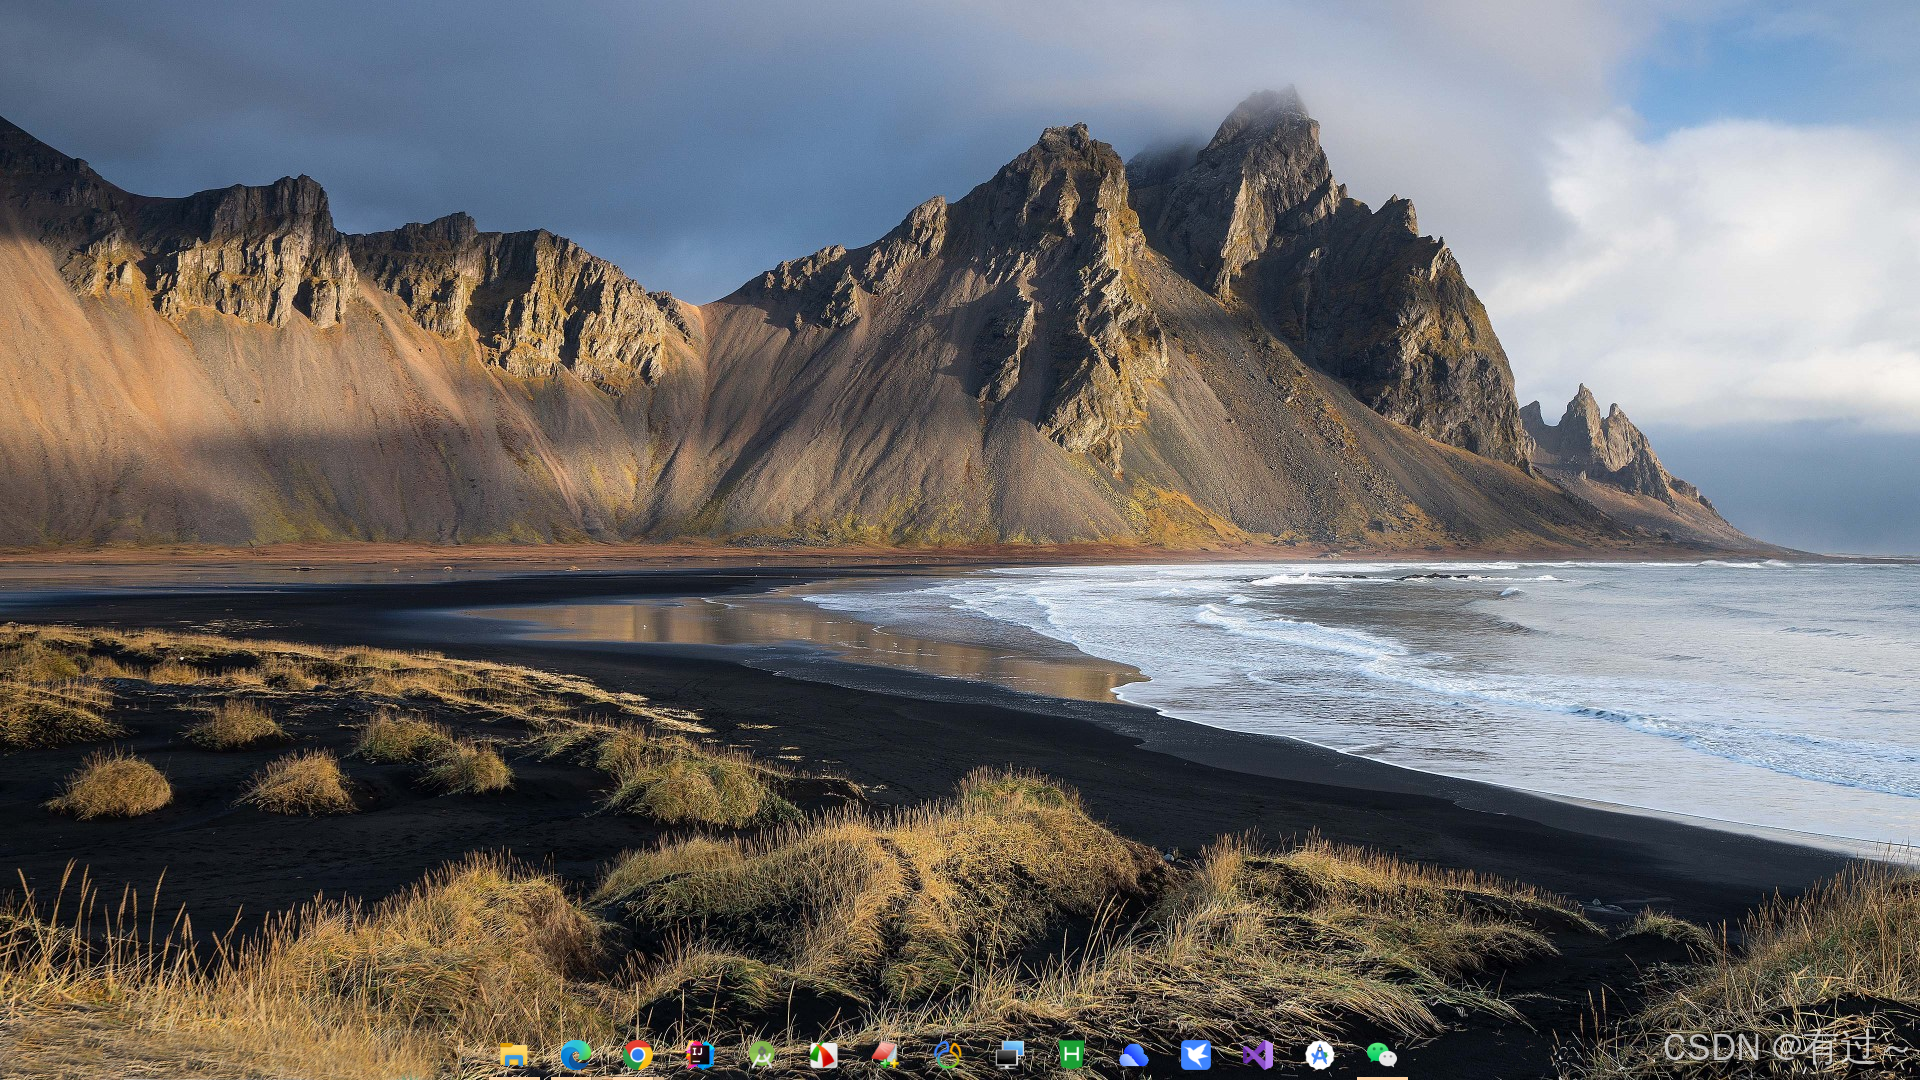Open the red eraser plus-plus icon
The height and width of the screenshot is (1080, 1920).
(885, 1055)
